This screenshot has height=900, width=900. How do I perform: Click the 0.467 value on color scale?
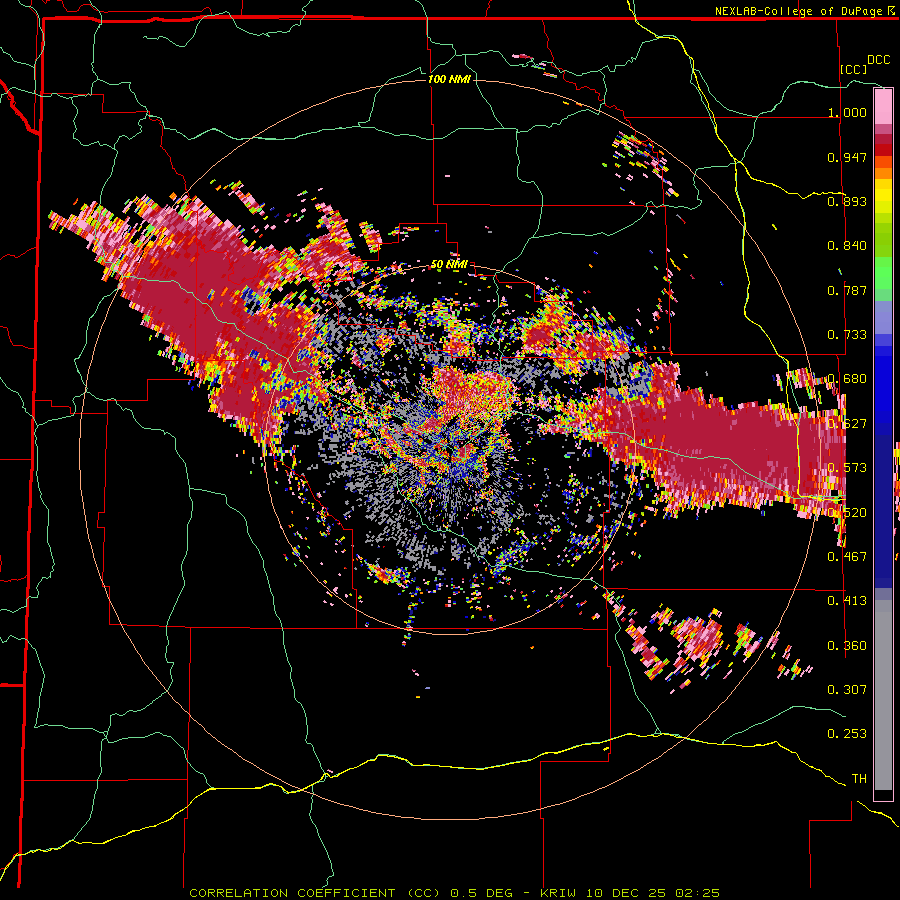pos(847,556)
